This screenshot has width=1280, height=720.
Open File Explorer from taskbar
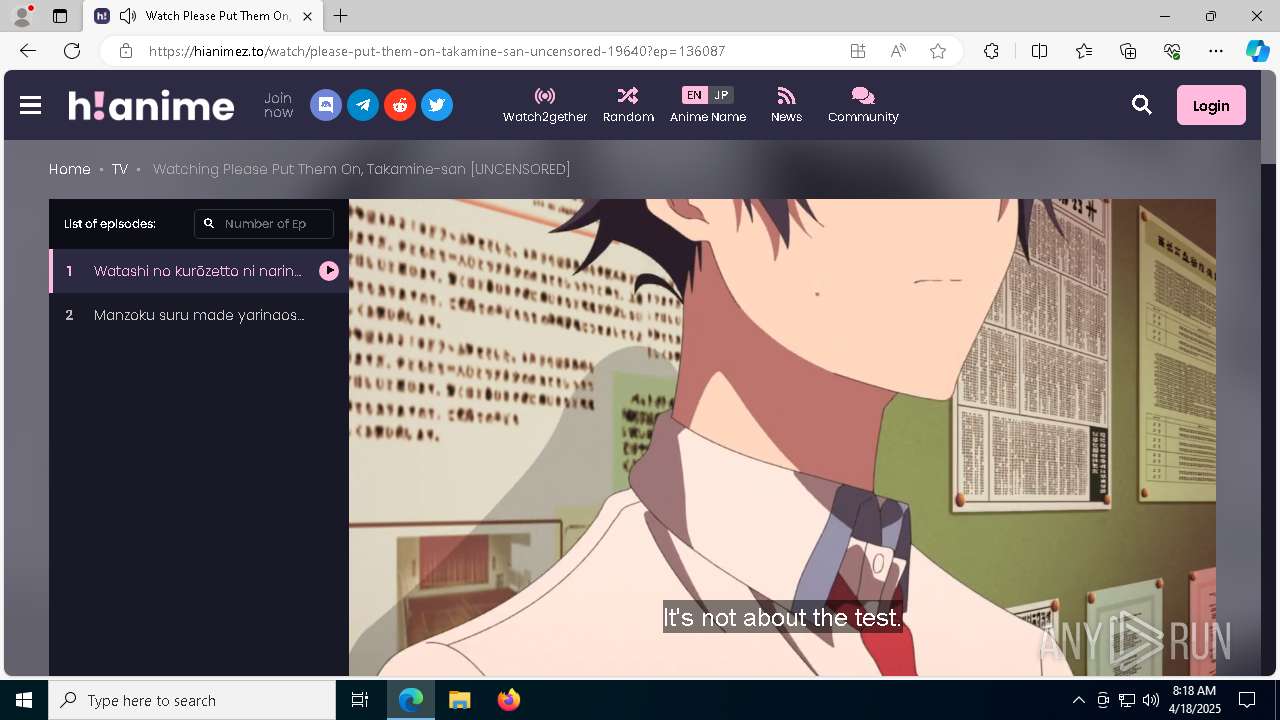click(x=459, y=700)
